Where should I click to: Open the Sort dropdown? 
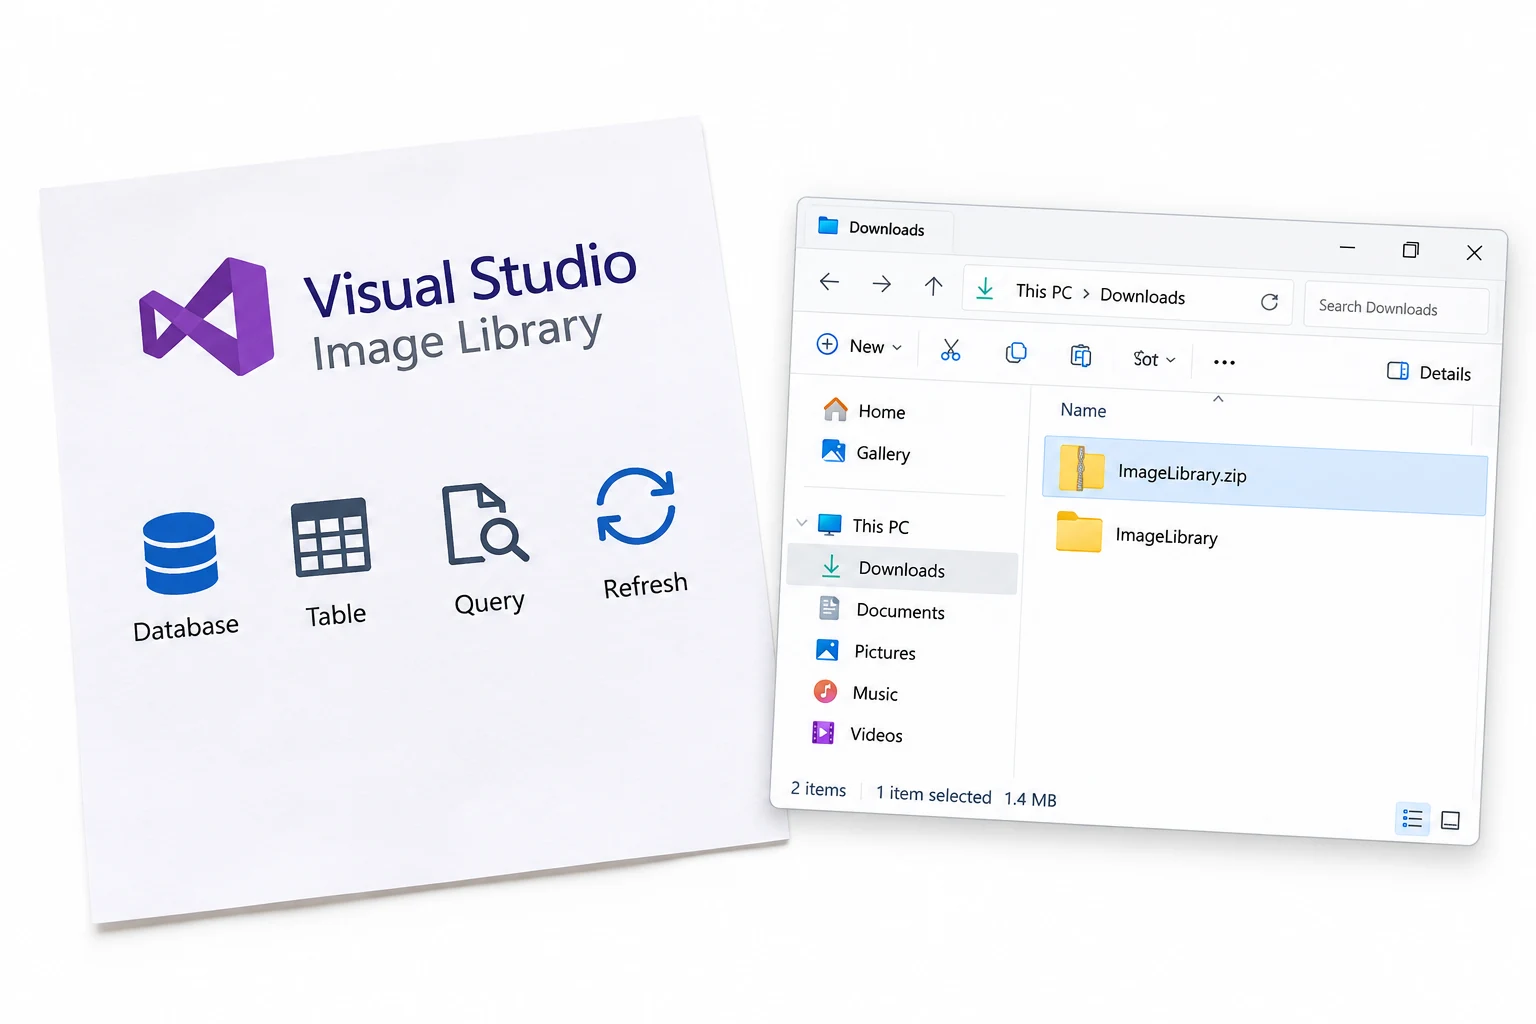1154,359
